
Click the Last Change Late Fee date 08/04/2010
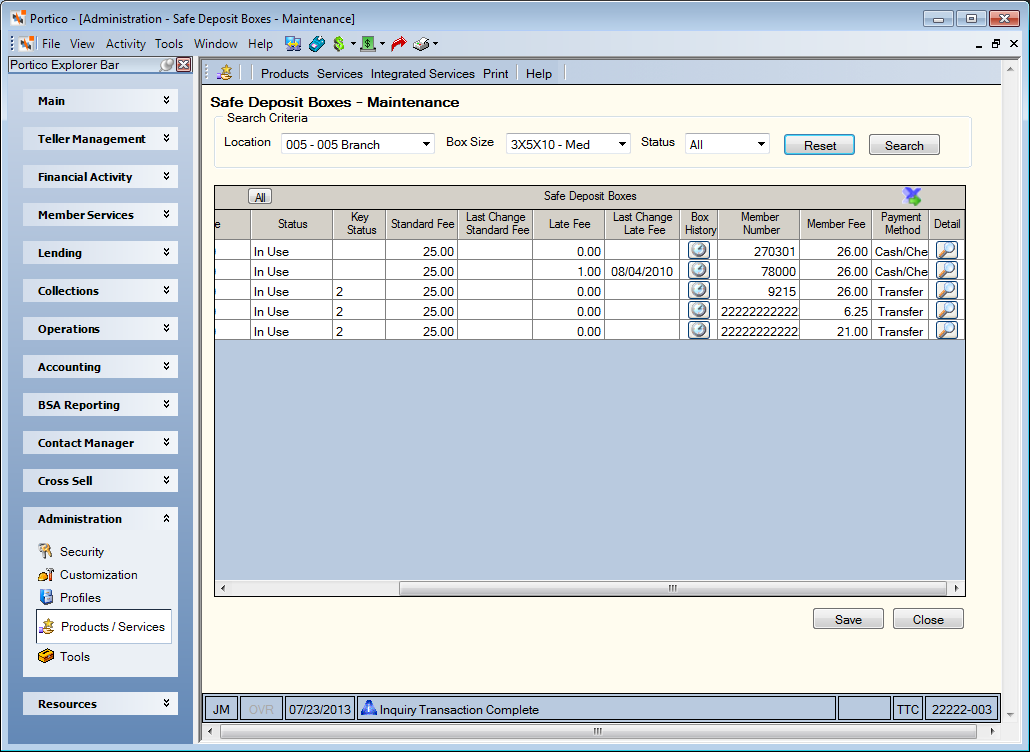pyautogui.click(x=642, y=271)
